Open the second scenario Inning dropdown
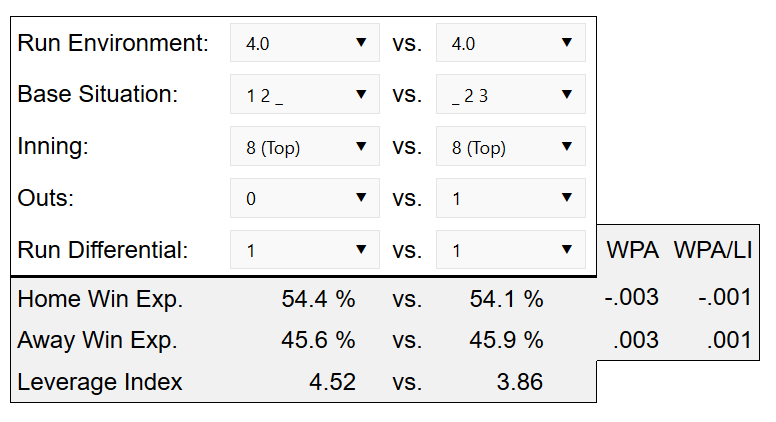Viewport: 776px width, 422px height. pos(510,147)
